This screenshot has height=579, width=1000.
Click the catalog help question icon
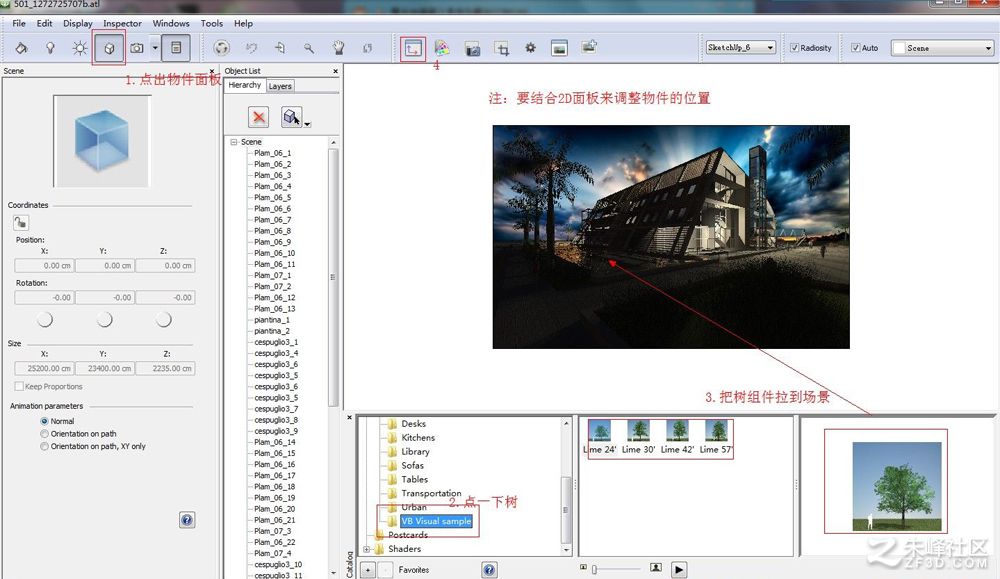tap(489, 569)
